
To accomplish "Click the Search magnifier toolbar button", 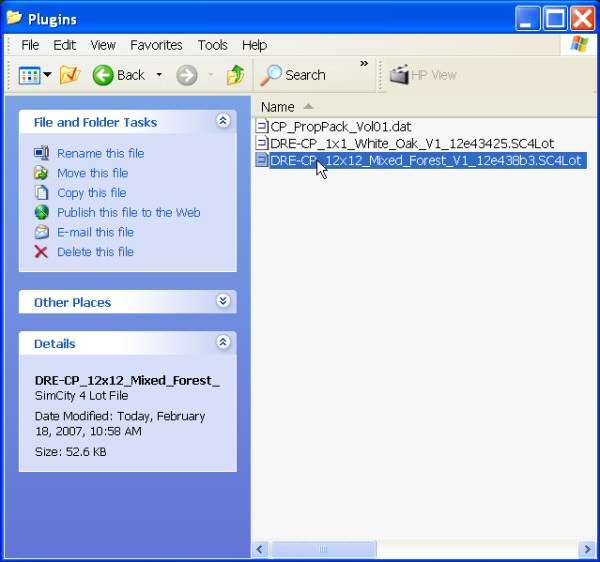I will click(293, 75).
